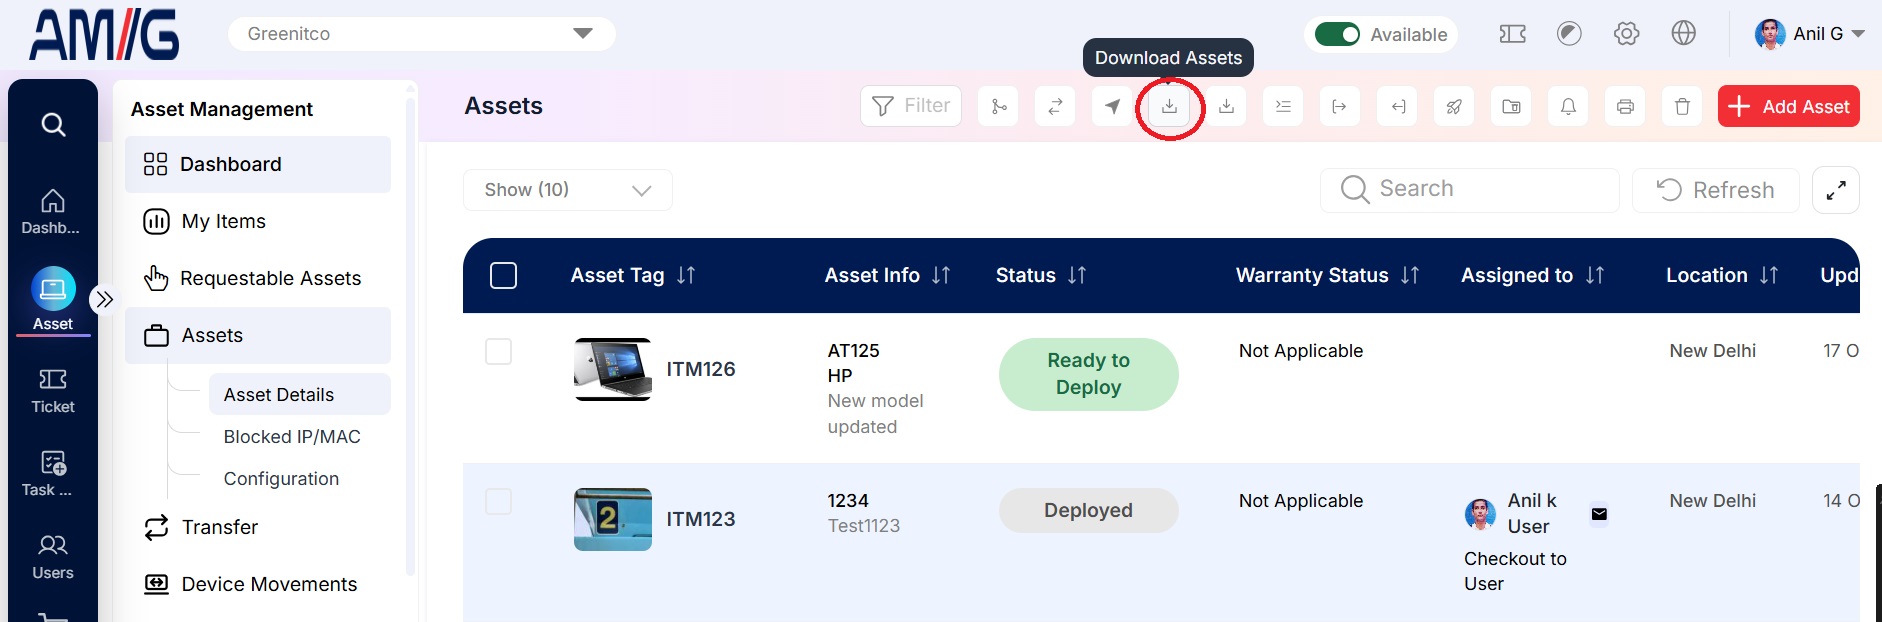Screen dimensions: 1882x622
Task: Click the ITM123 asset tag link
Action: tap(701, 519)
